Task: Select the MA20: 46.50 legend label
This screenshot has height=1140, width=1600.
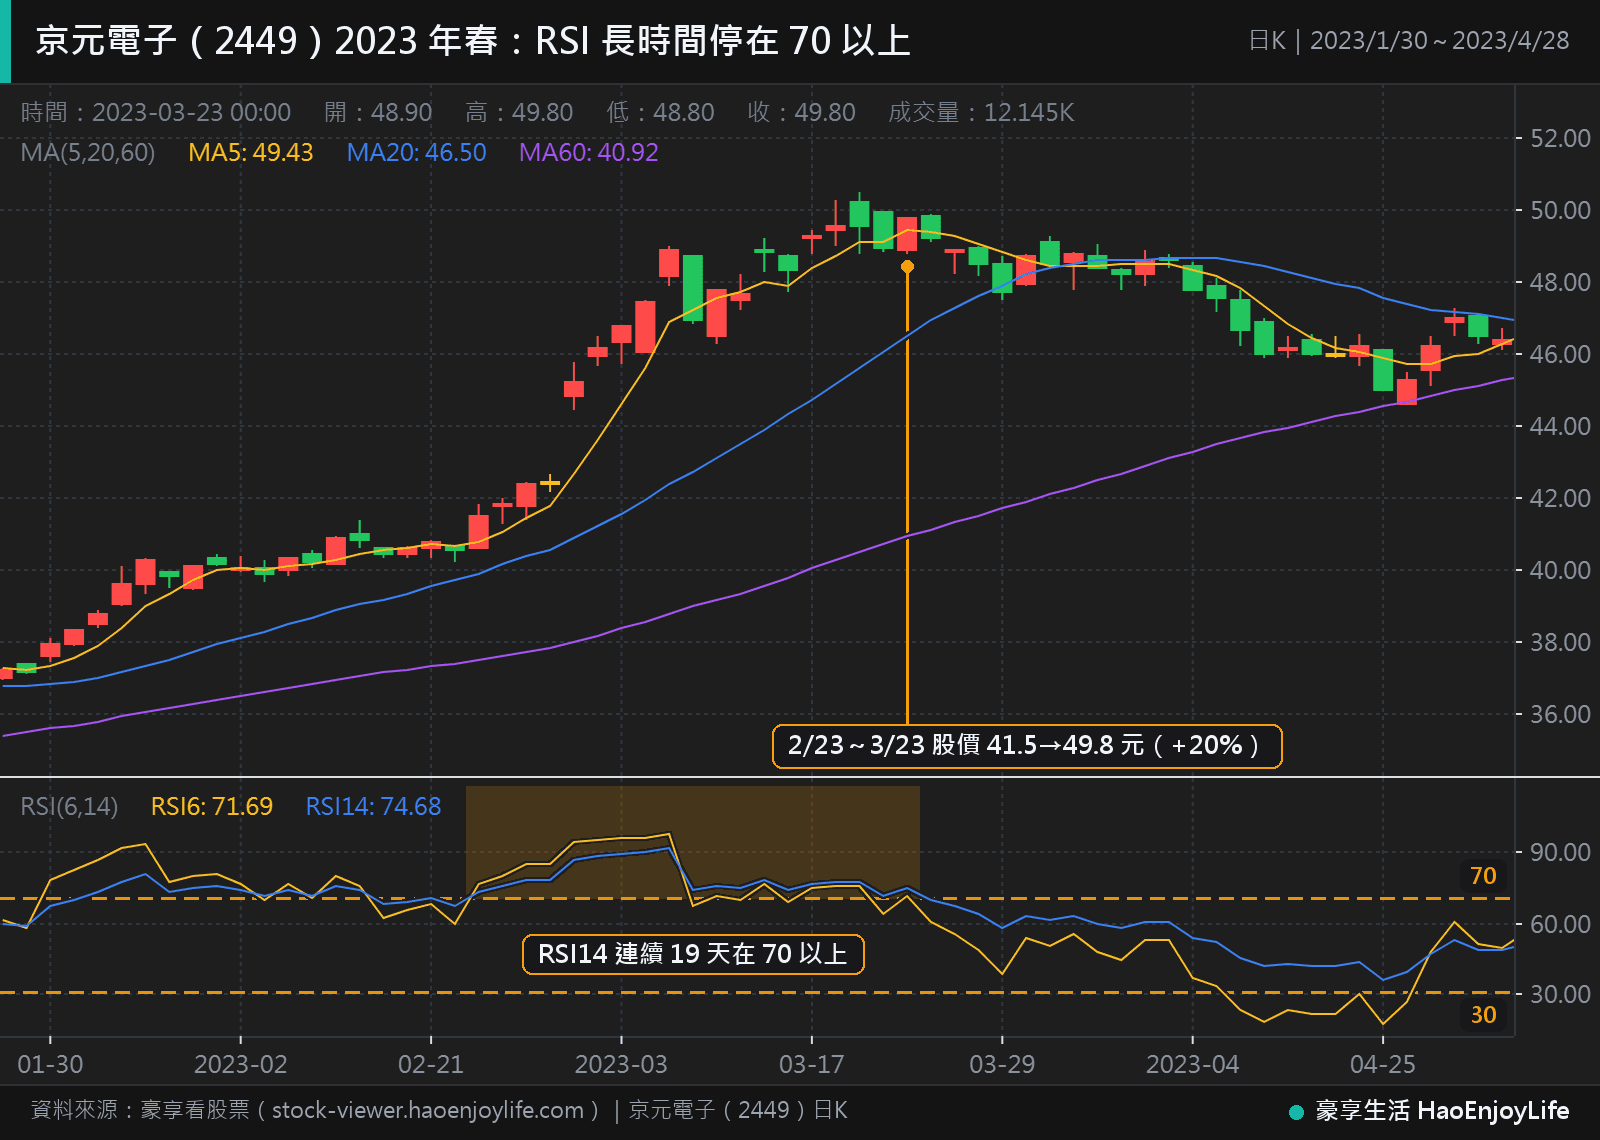Action: click(416, 152)
